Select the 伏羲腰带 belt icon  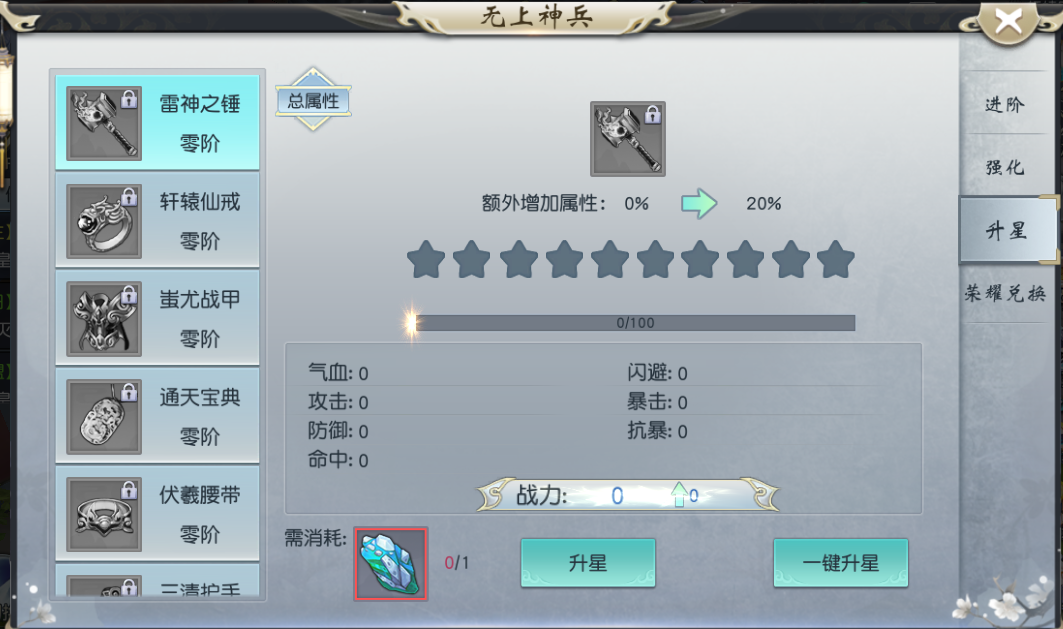104,514
